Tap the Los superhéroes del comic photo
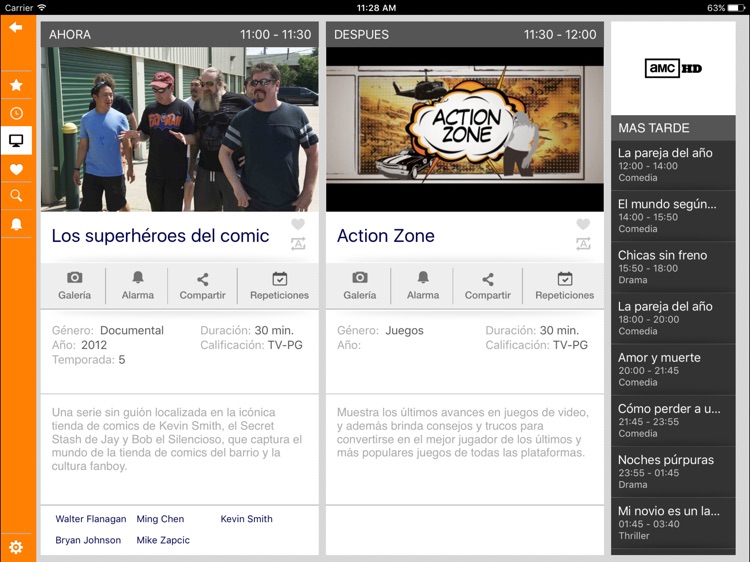Image resolution: width=750 pixels, height=562 pixels. pyautogui.click(x=179, y=129)
